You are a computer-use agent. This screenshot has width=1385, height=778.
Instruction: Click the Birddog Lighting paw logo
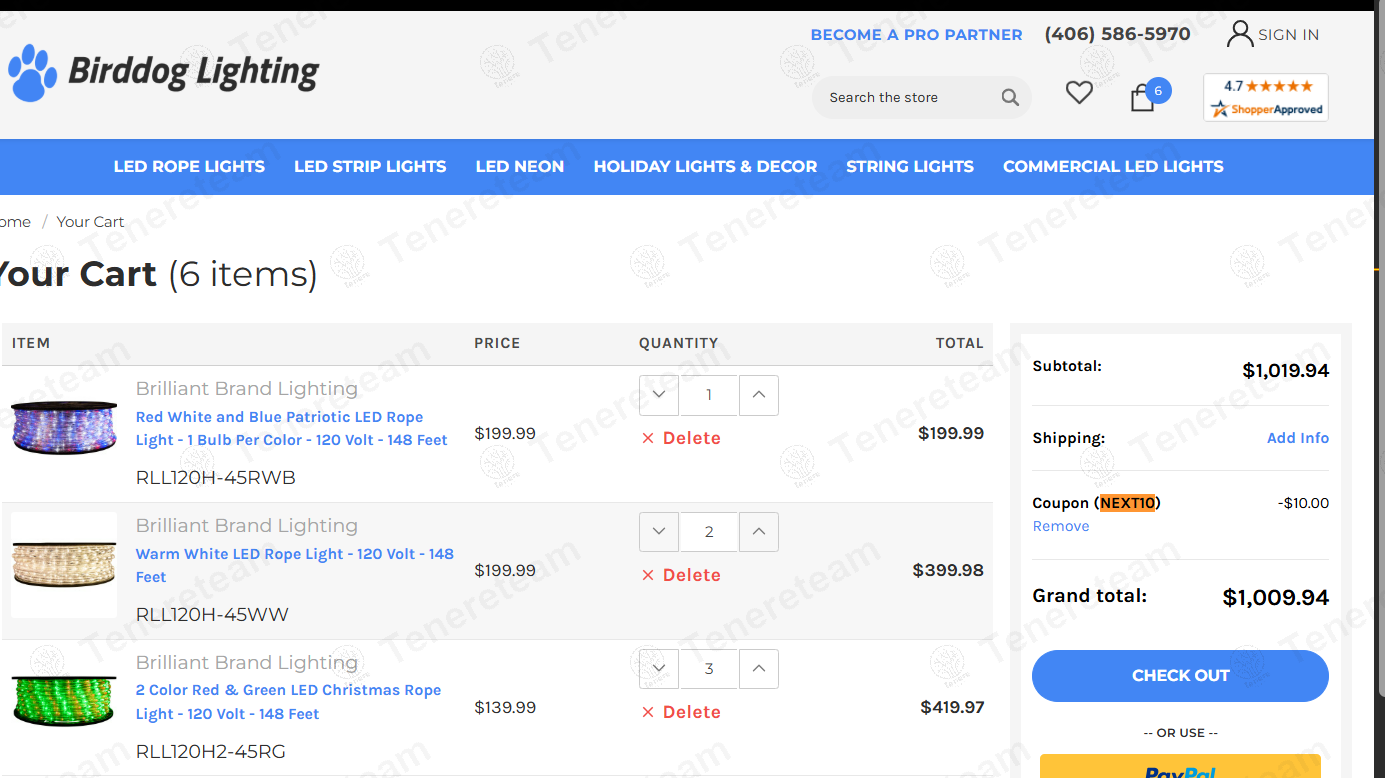[33, 73]
